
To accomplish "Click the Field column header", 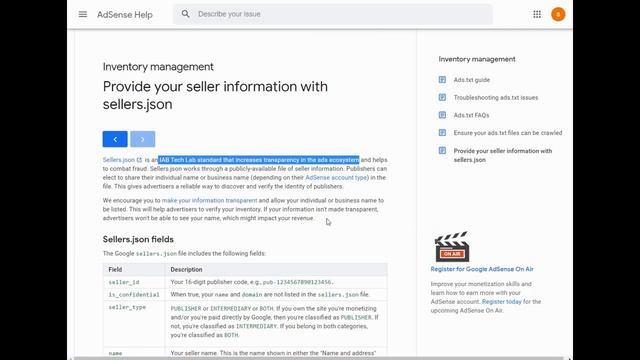I will pyautogui.click(x=134, y=269).
